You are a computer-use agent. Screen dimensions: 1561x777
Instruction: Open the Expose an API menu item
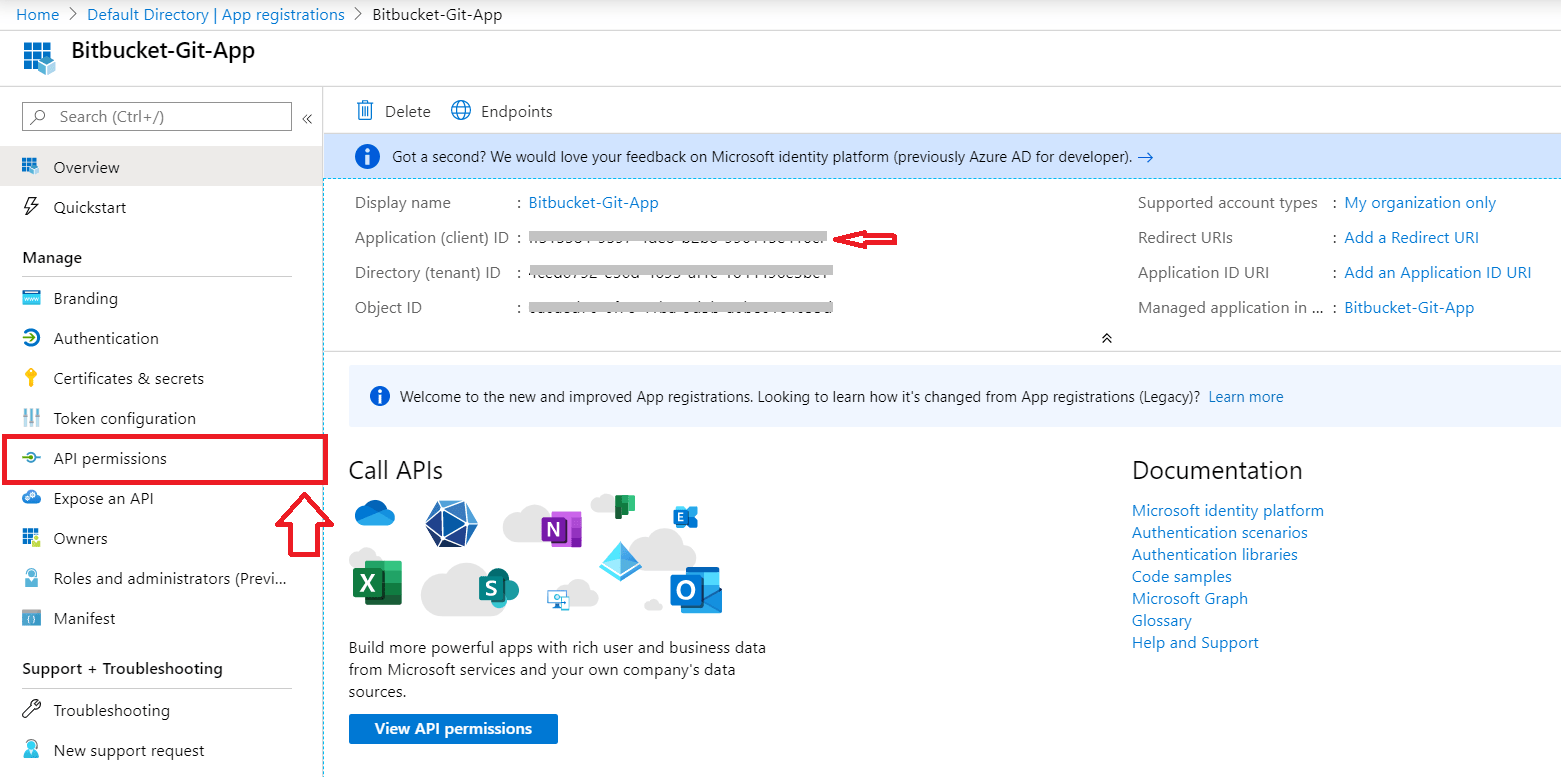(161, 498)
